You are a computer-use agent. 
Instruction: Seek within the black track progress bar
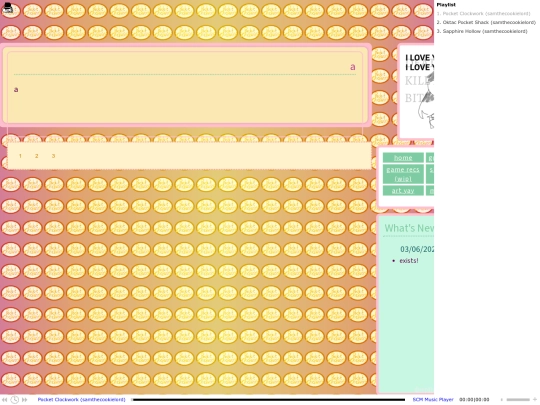coord(269,400)
